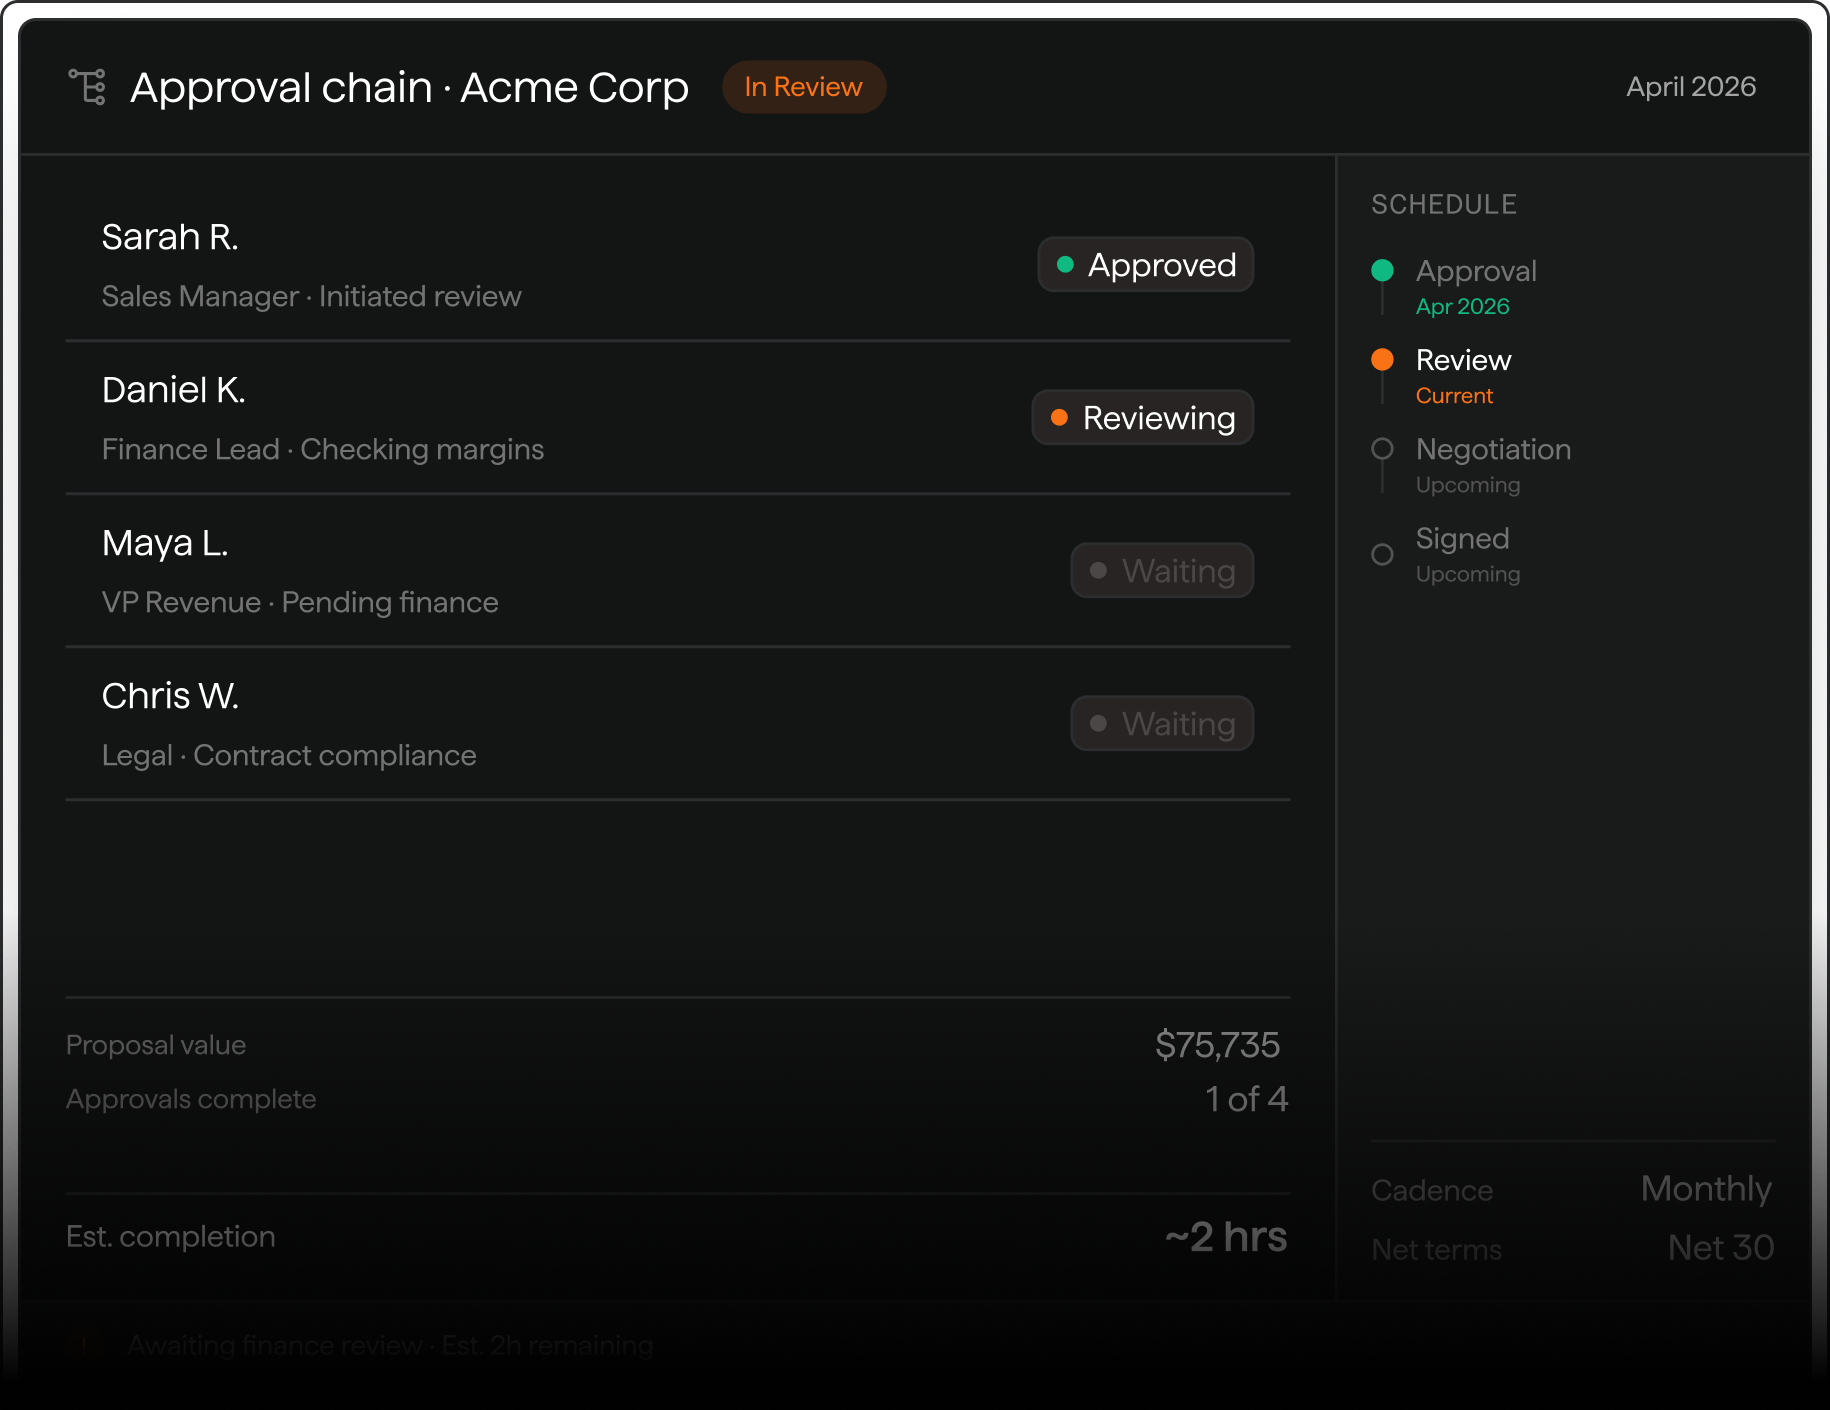Select the Negotiation timeline marker circle

[1382, 449]
